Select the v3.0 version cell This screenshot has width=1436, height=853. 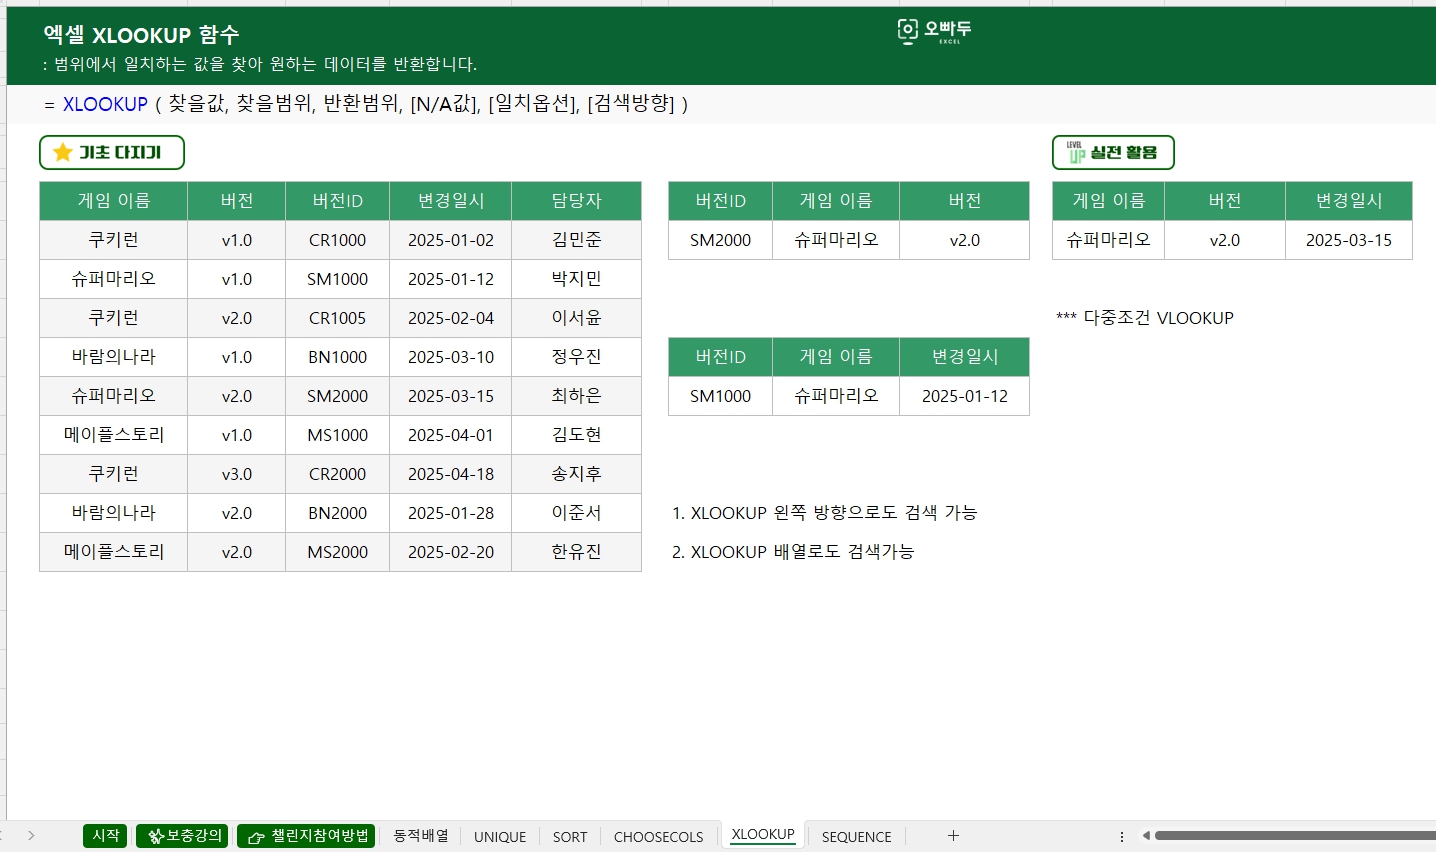[236, 474]
